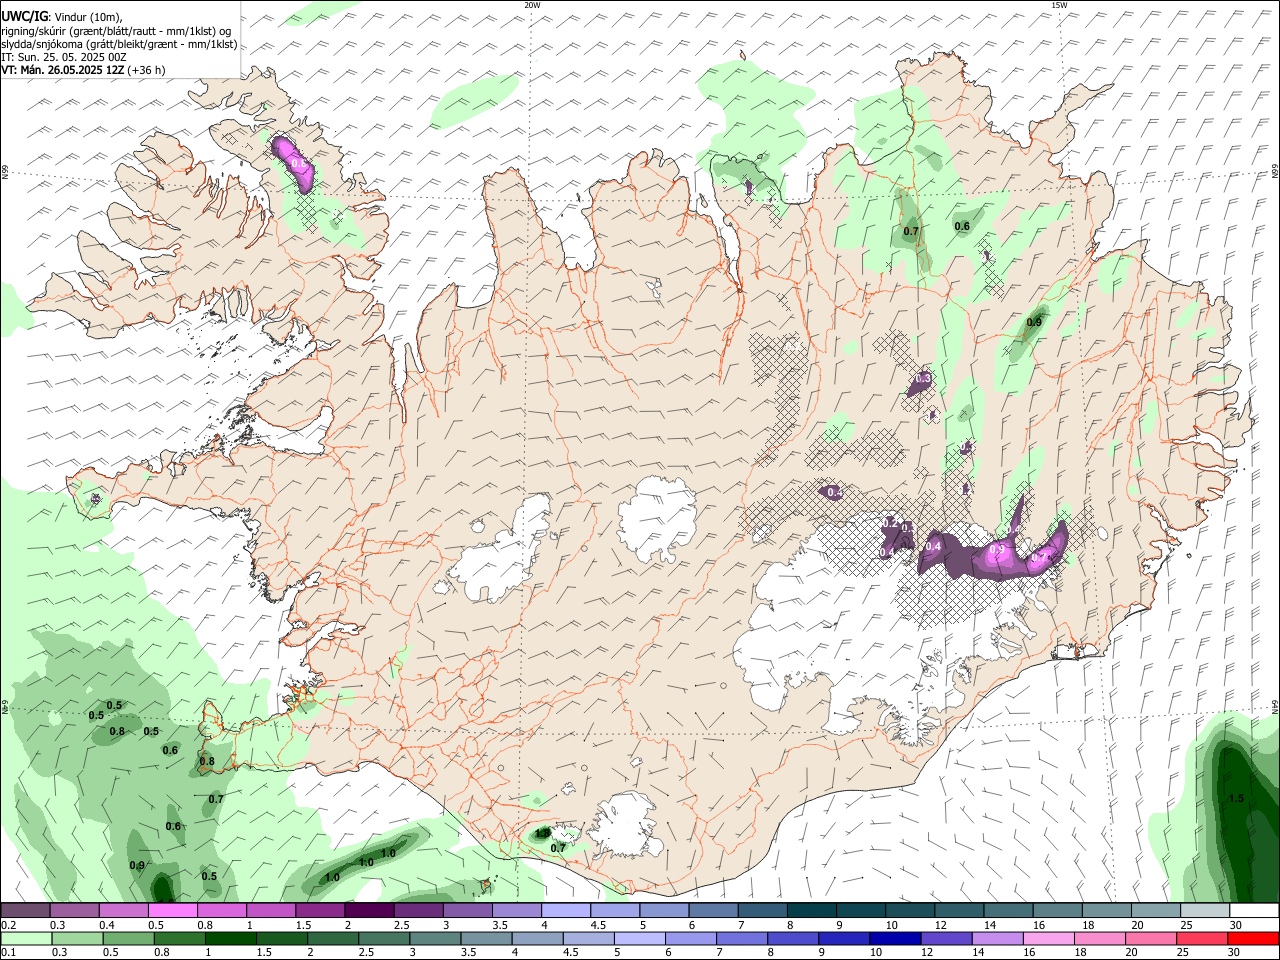Click the lower legend swatch labeled 3
This screenshot has height=960, width=1280.
click(436, 938)
